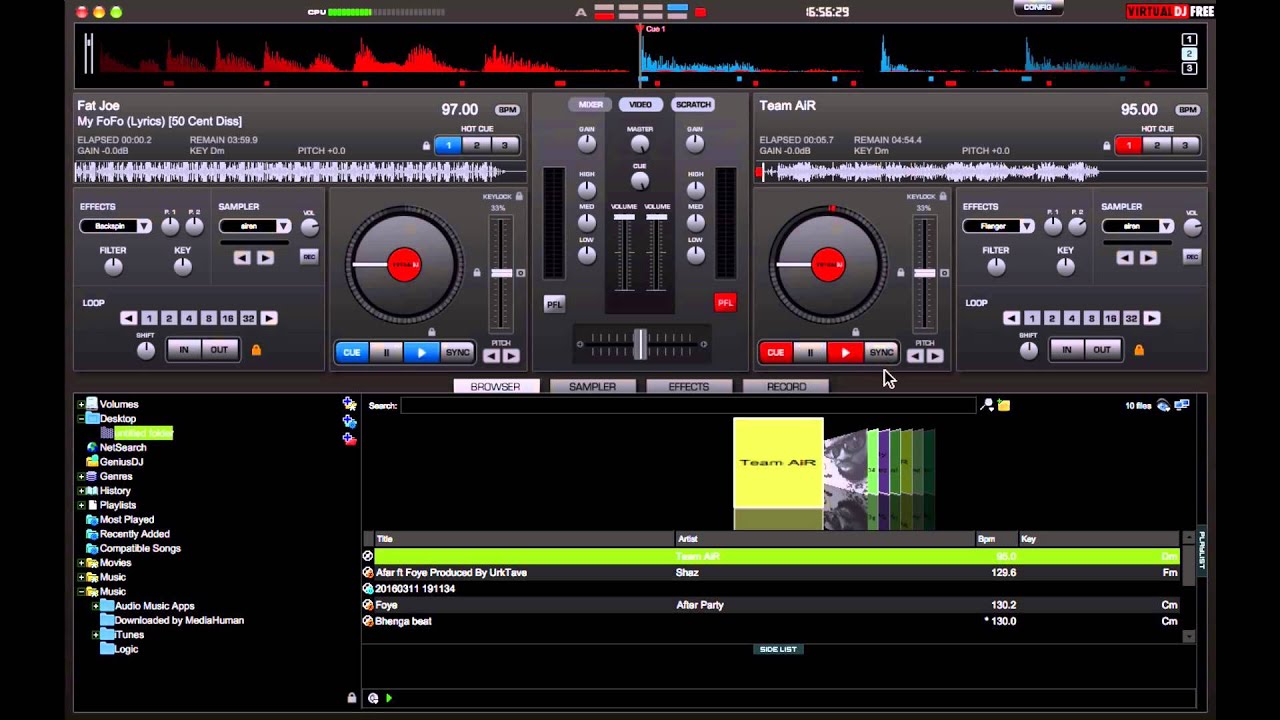Viewport: 1280px width, 720px height.
Task: Switch to the SAMPLER tab
Action: click(x=592, y=386)
